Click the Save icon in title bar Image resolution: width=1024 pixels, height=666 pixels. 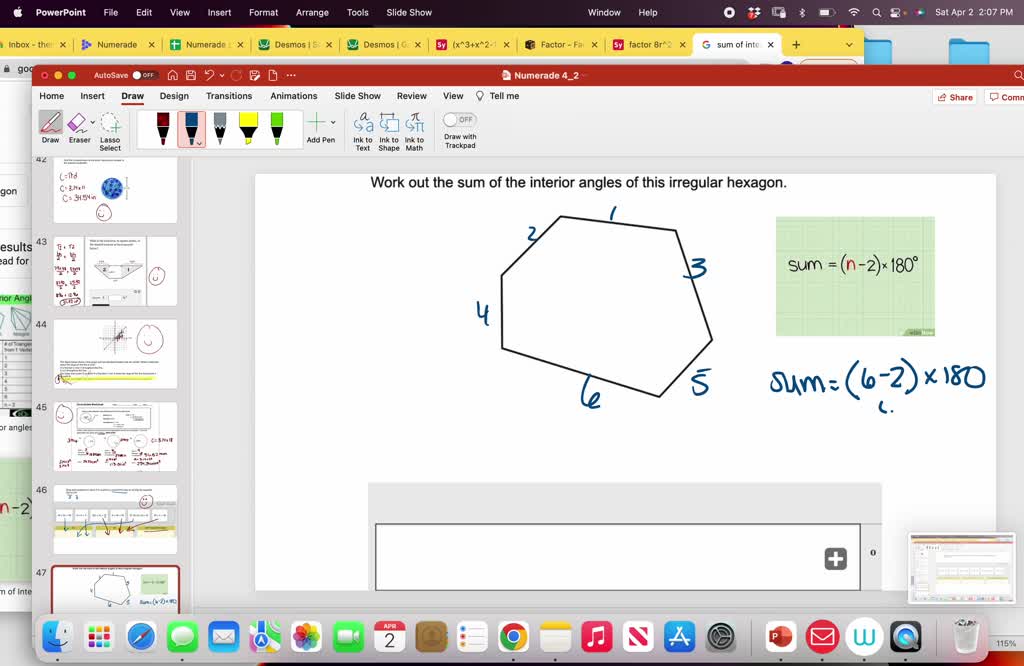point(190,75)
